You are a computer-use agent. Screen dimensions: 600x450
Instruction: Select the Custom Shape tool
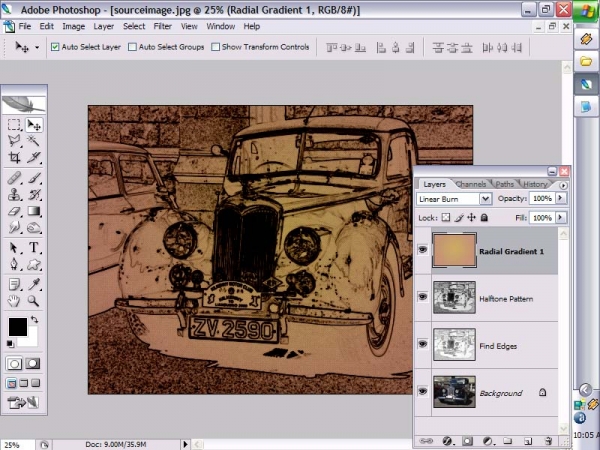pyautogui.click(x=34, y=264)
